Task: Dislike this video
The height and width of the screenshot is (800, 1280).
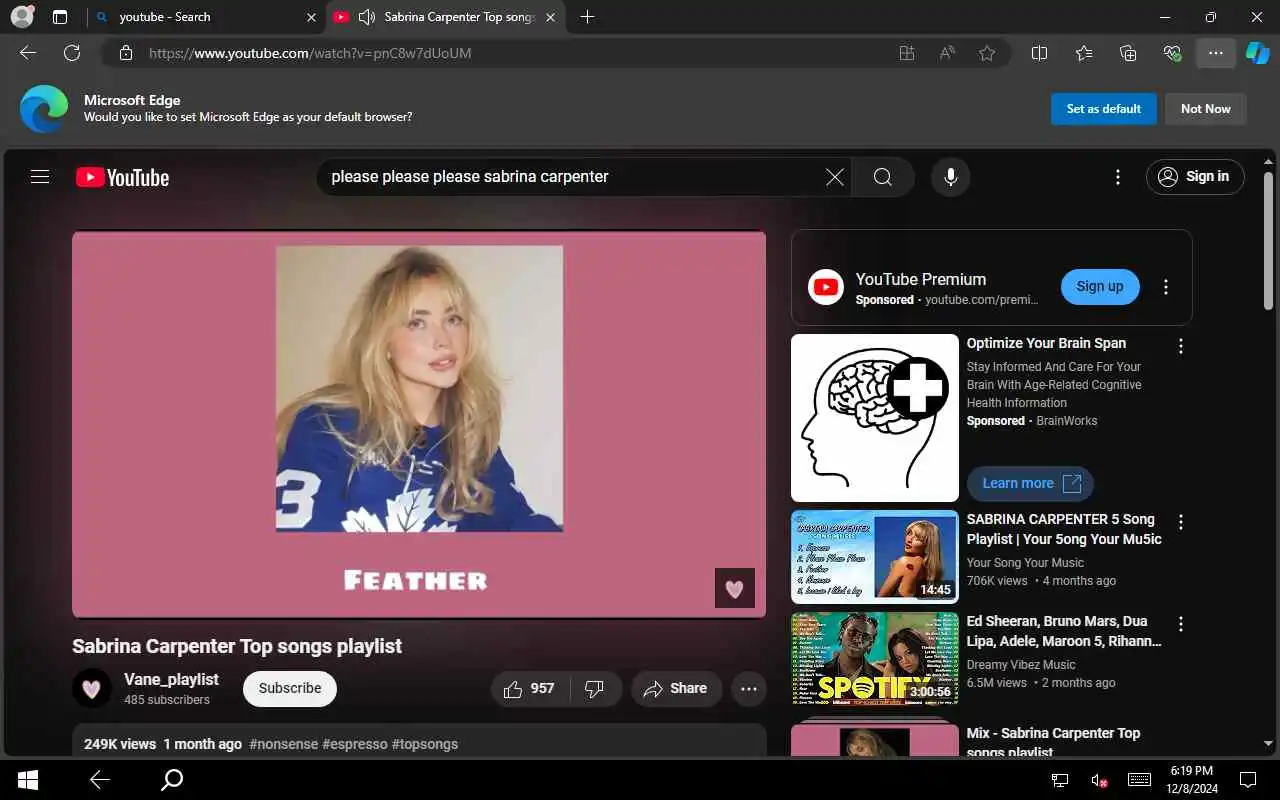Action: coord(595,688)
